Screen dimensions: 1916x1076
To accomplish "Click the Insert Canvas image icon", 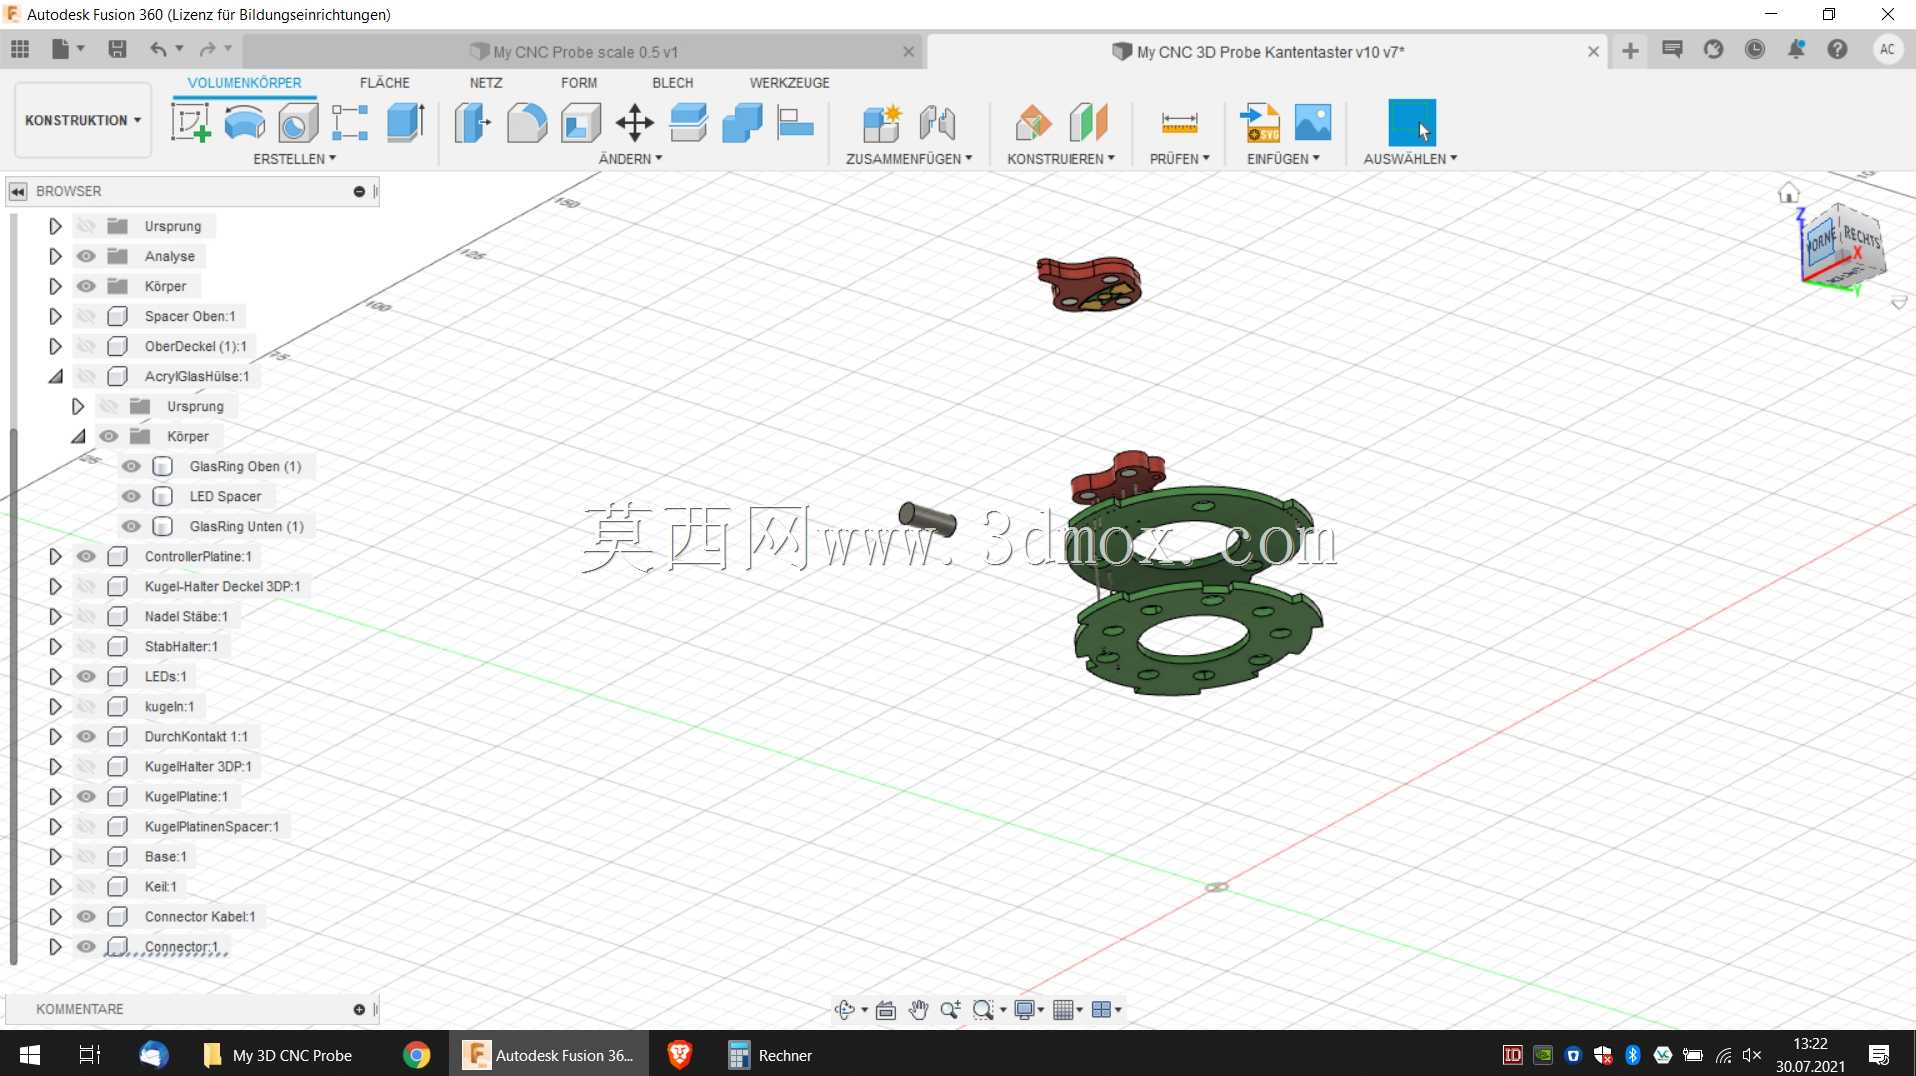I will click(1313, 123).
